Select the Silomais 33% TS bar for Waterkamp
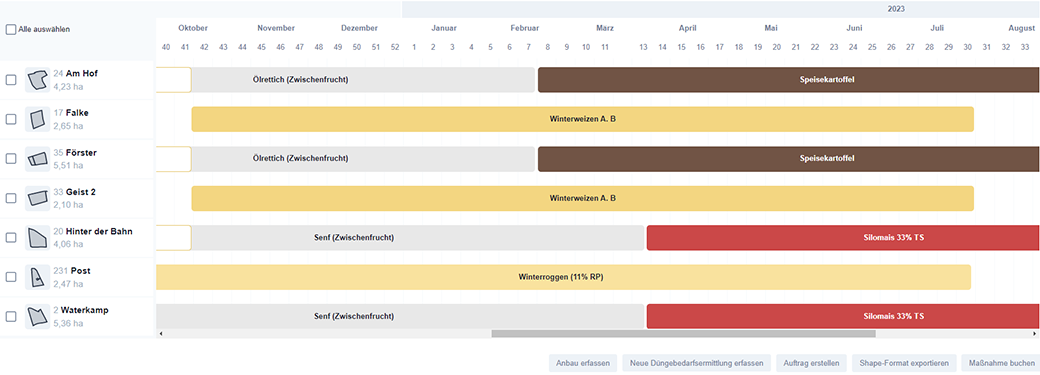Image resolution: width=1040 pixels, height=375 pixels. click(x=843, y=317)
